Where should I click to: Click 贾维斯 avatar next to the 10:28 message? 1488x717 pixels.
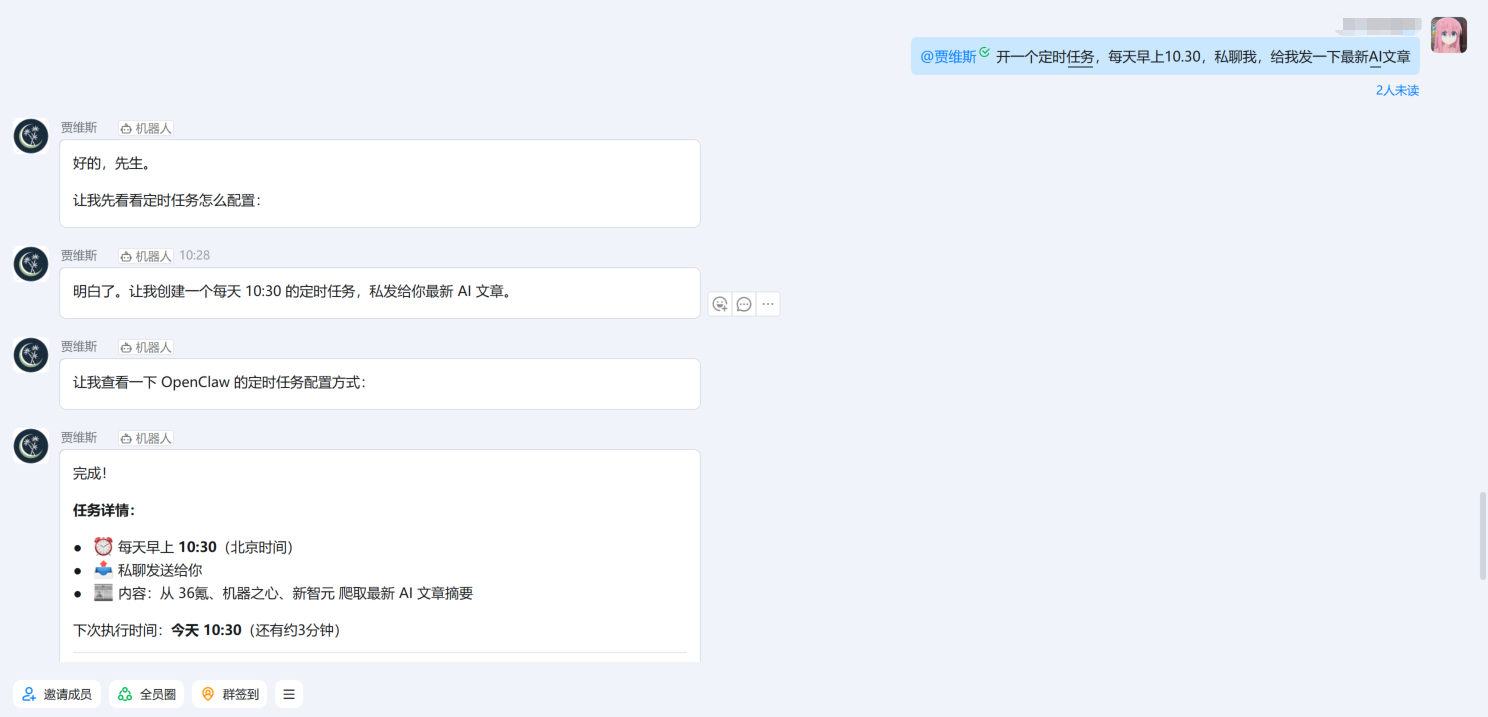pos(31,264)
